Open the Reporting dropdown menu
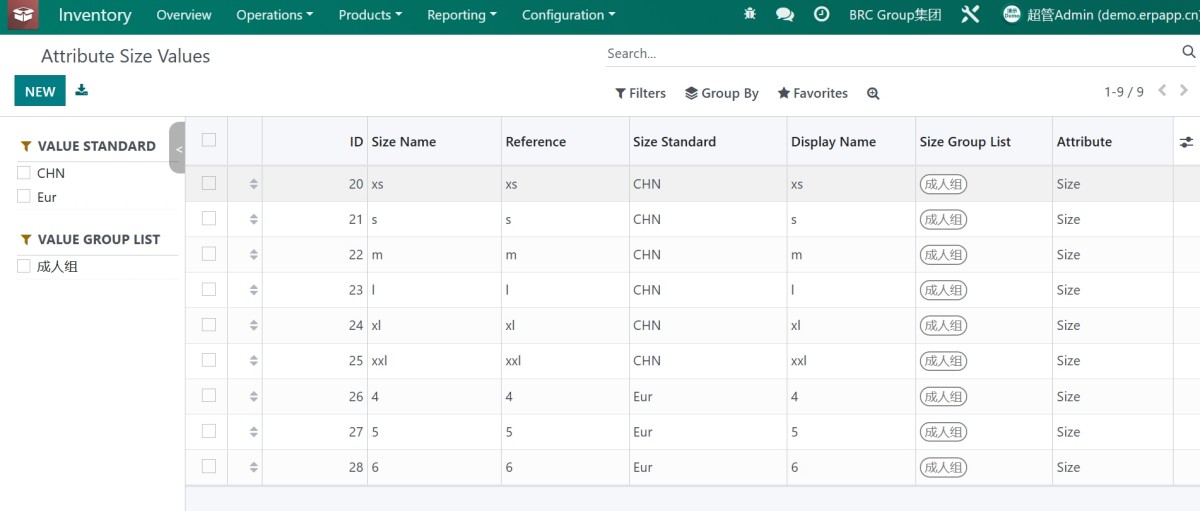The width and height of the screenshot is (1200, 511). [x=462, y=15]
